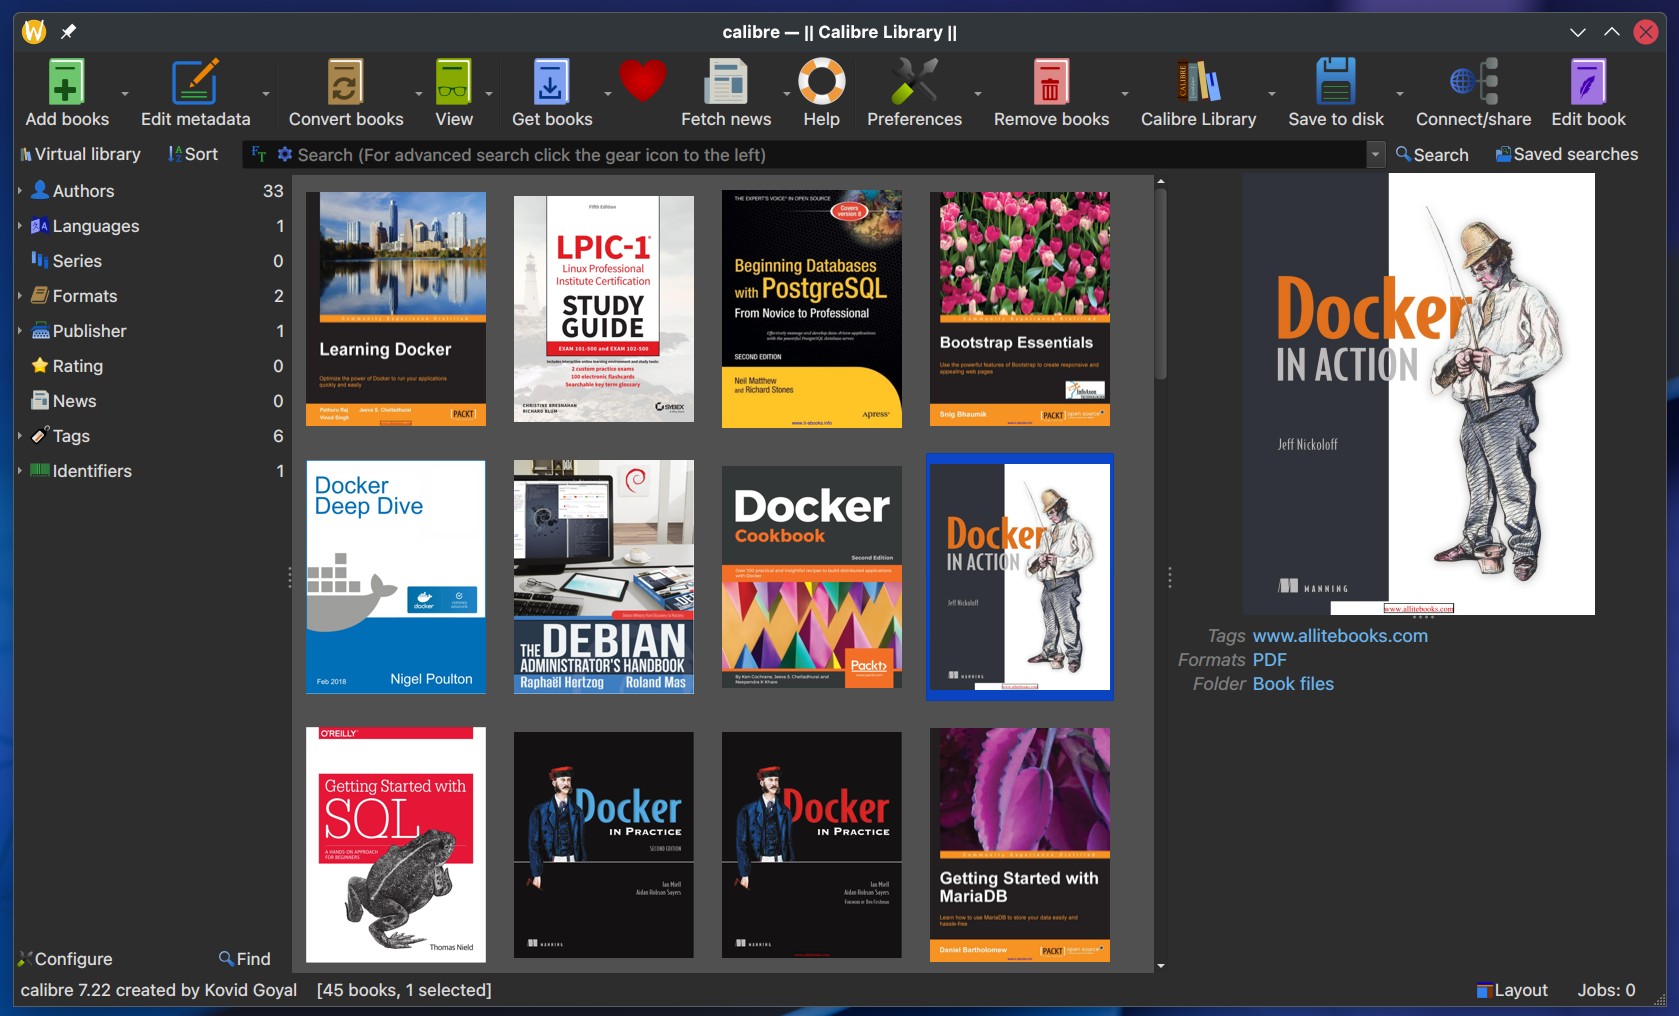Screen dimensions: 1679x1016
Task: Open the Help lifebuoy icon
Action: (x=821, y=82)
